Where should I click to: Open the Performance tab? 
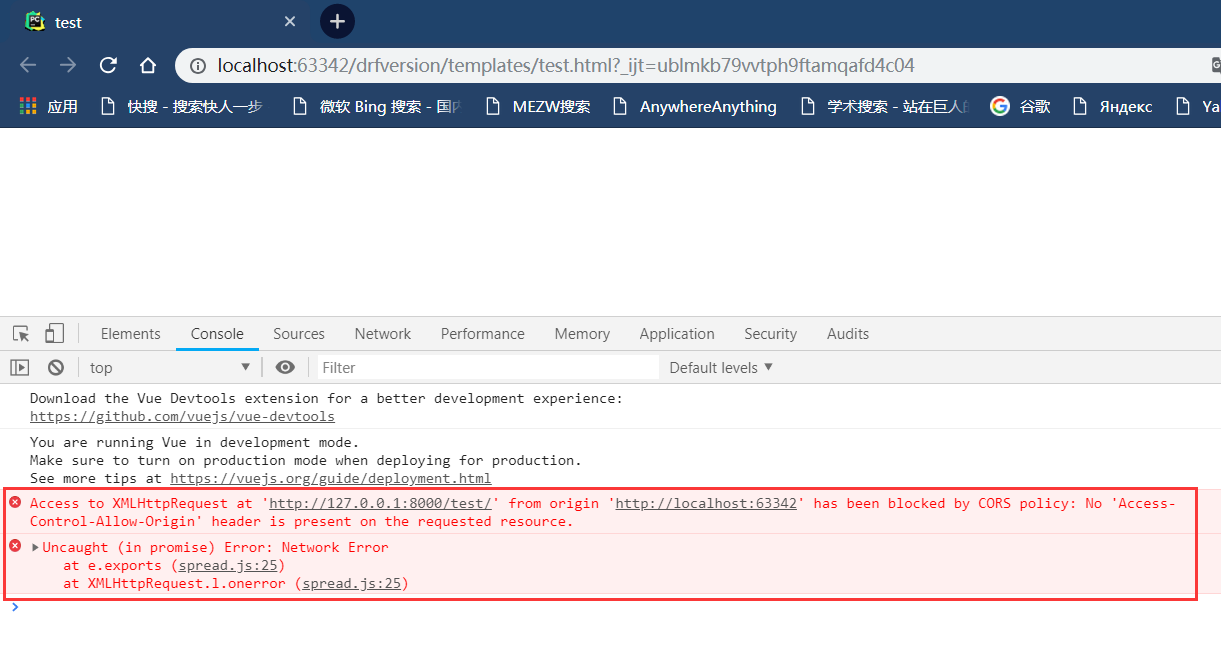(482, 334)
